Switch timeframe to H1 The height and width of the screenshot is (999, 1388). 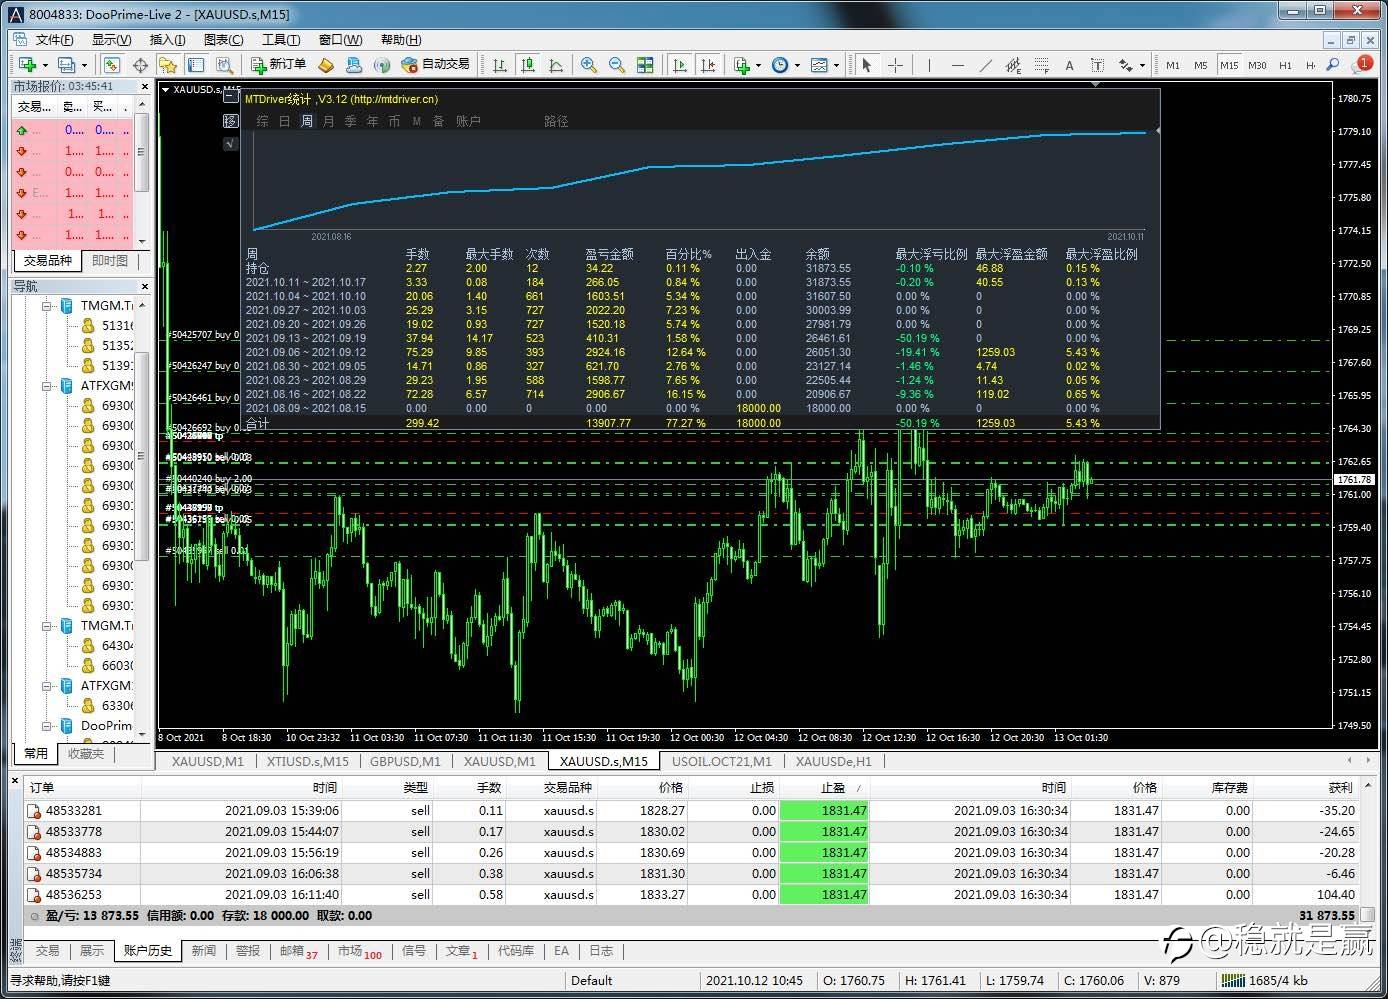(1285, 65)
